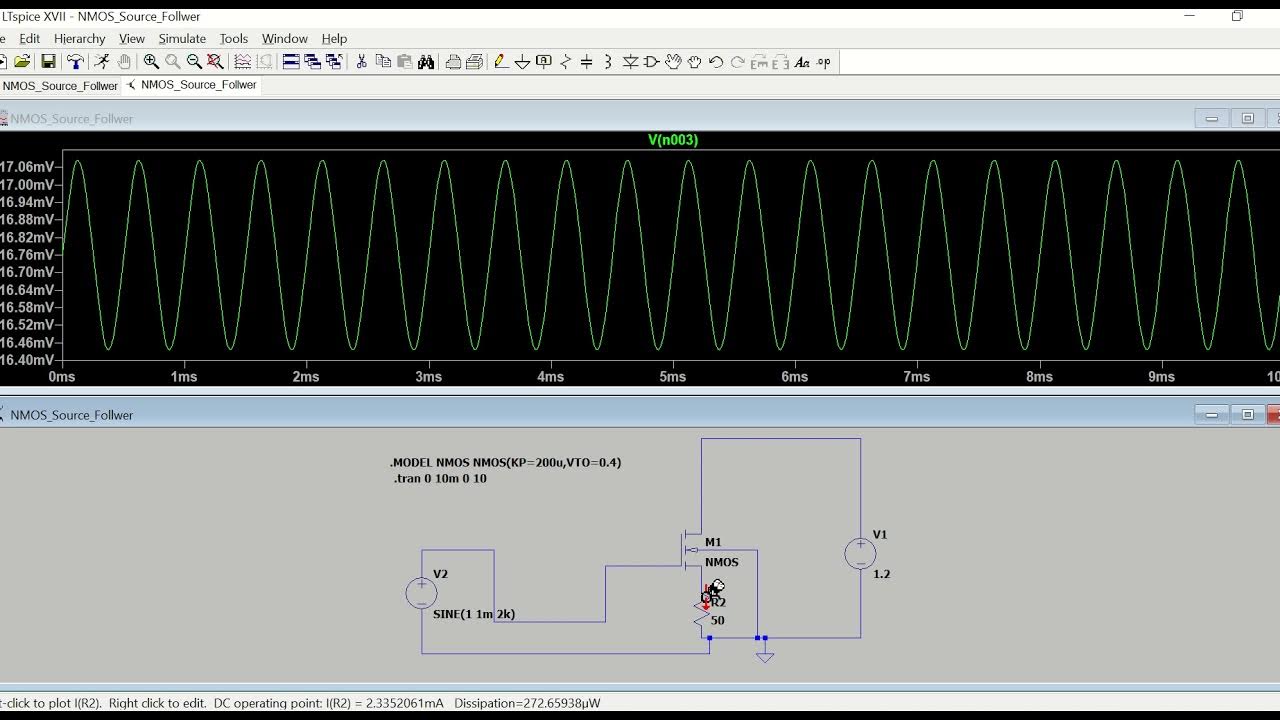Save the schematic with the floppy disk icon
The width and height of the screenshot is (1280, 720).
48,62
